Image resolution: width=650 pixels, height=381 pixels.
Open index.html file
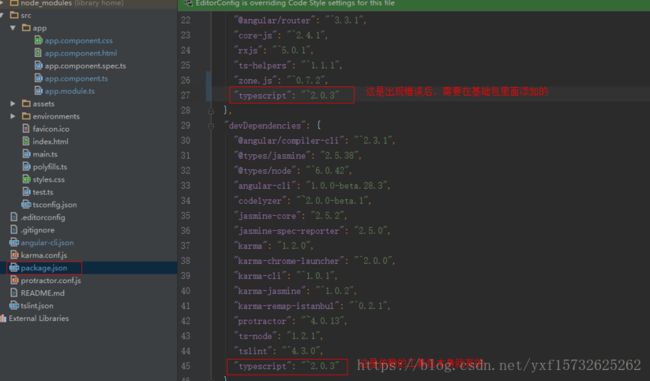pos(50,141)
